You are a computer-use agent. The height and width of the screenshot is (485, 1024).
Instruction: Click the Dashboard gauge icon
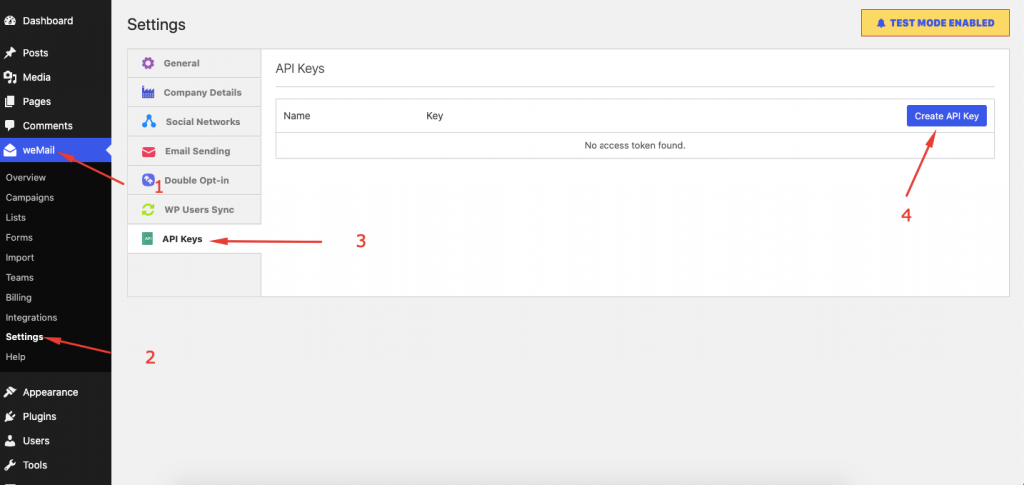[10, 21]
